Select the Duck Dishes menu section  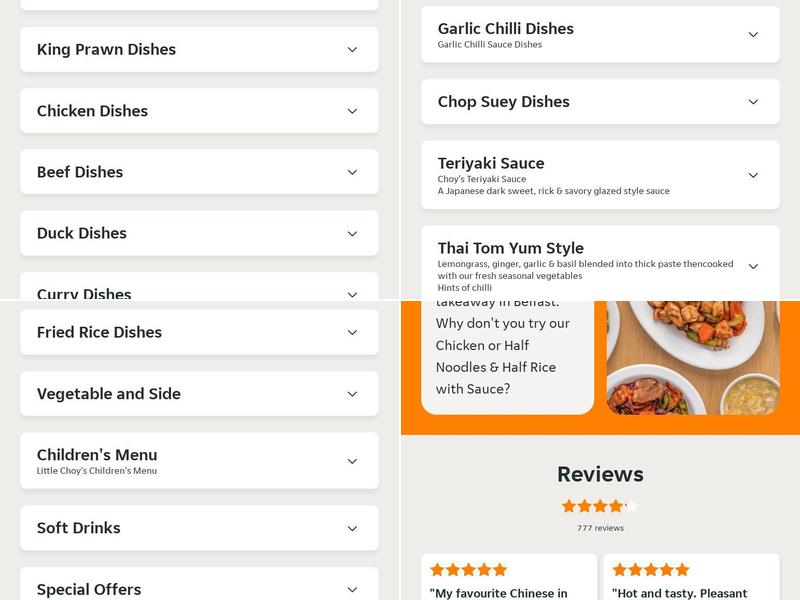pyautogui.click(x=199, y=233)
